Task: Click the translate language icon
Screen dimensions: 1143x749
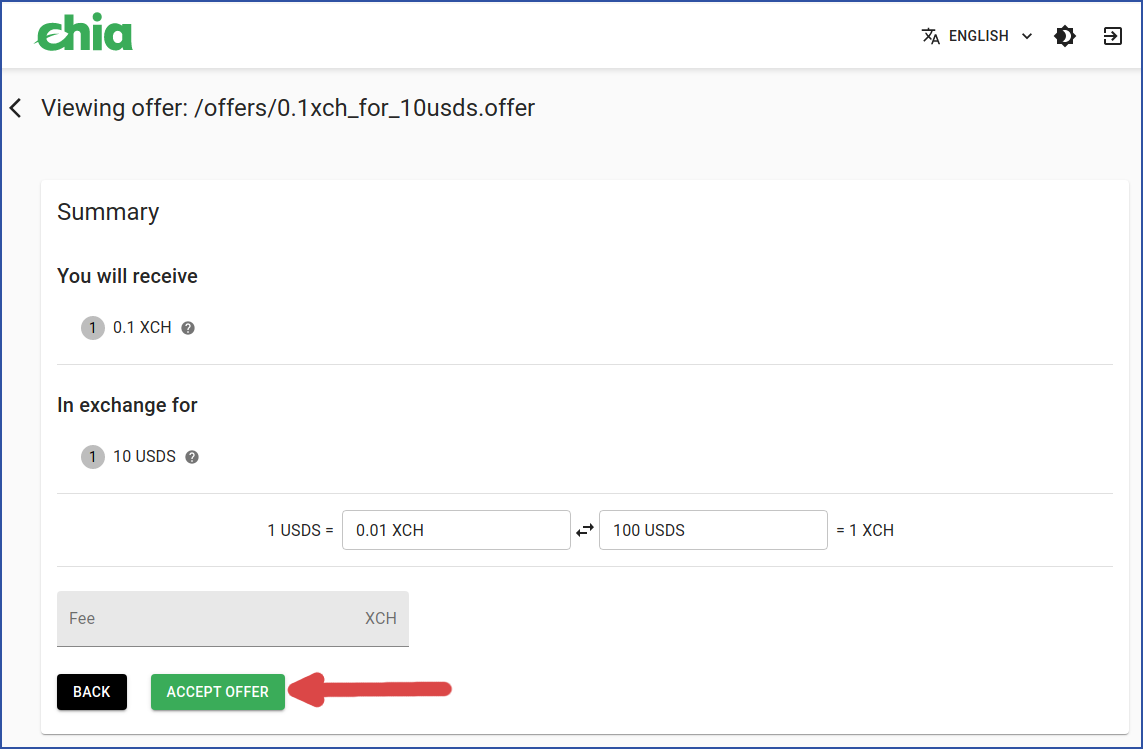Action: click(931, 36)
